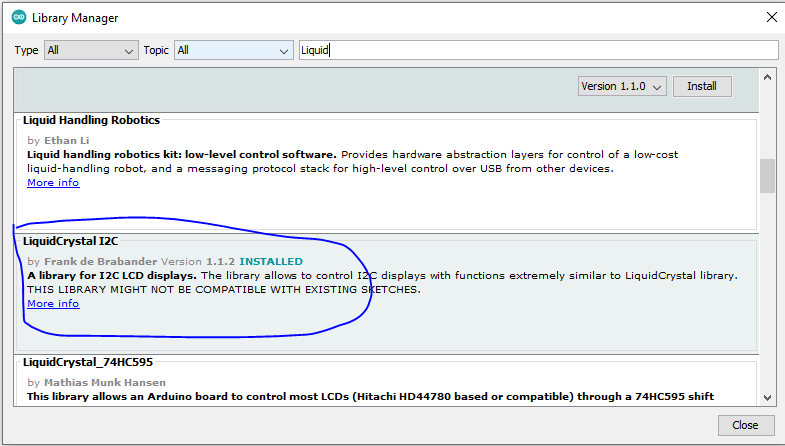
Task: Click author name Ethan Li
Action: [x=67, y=141]
